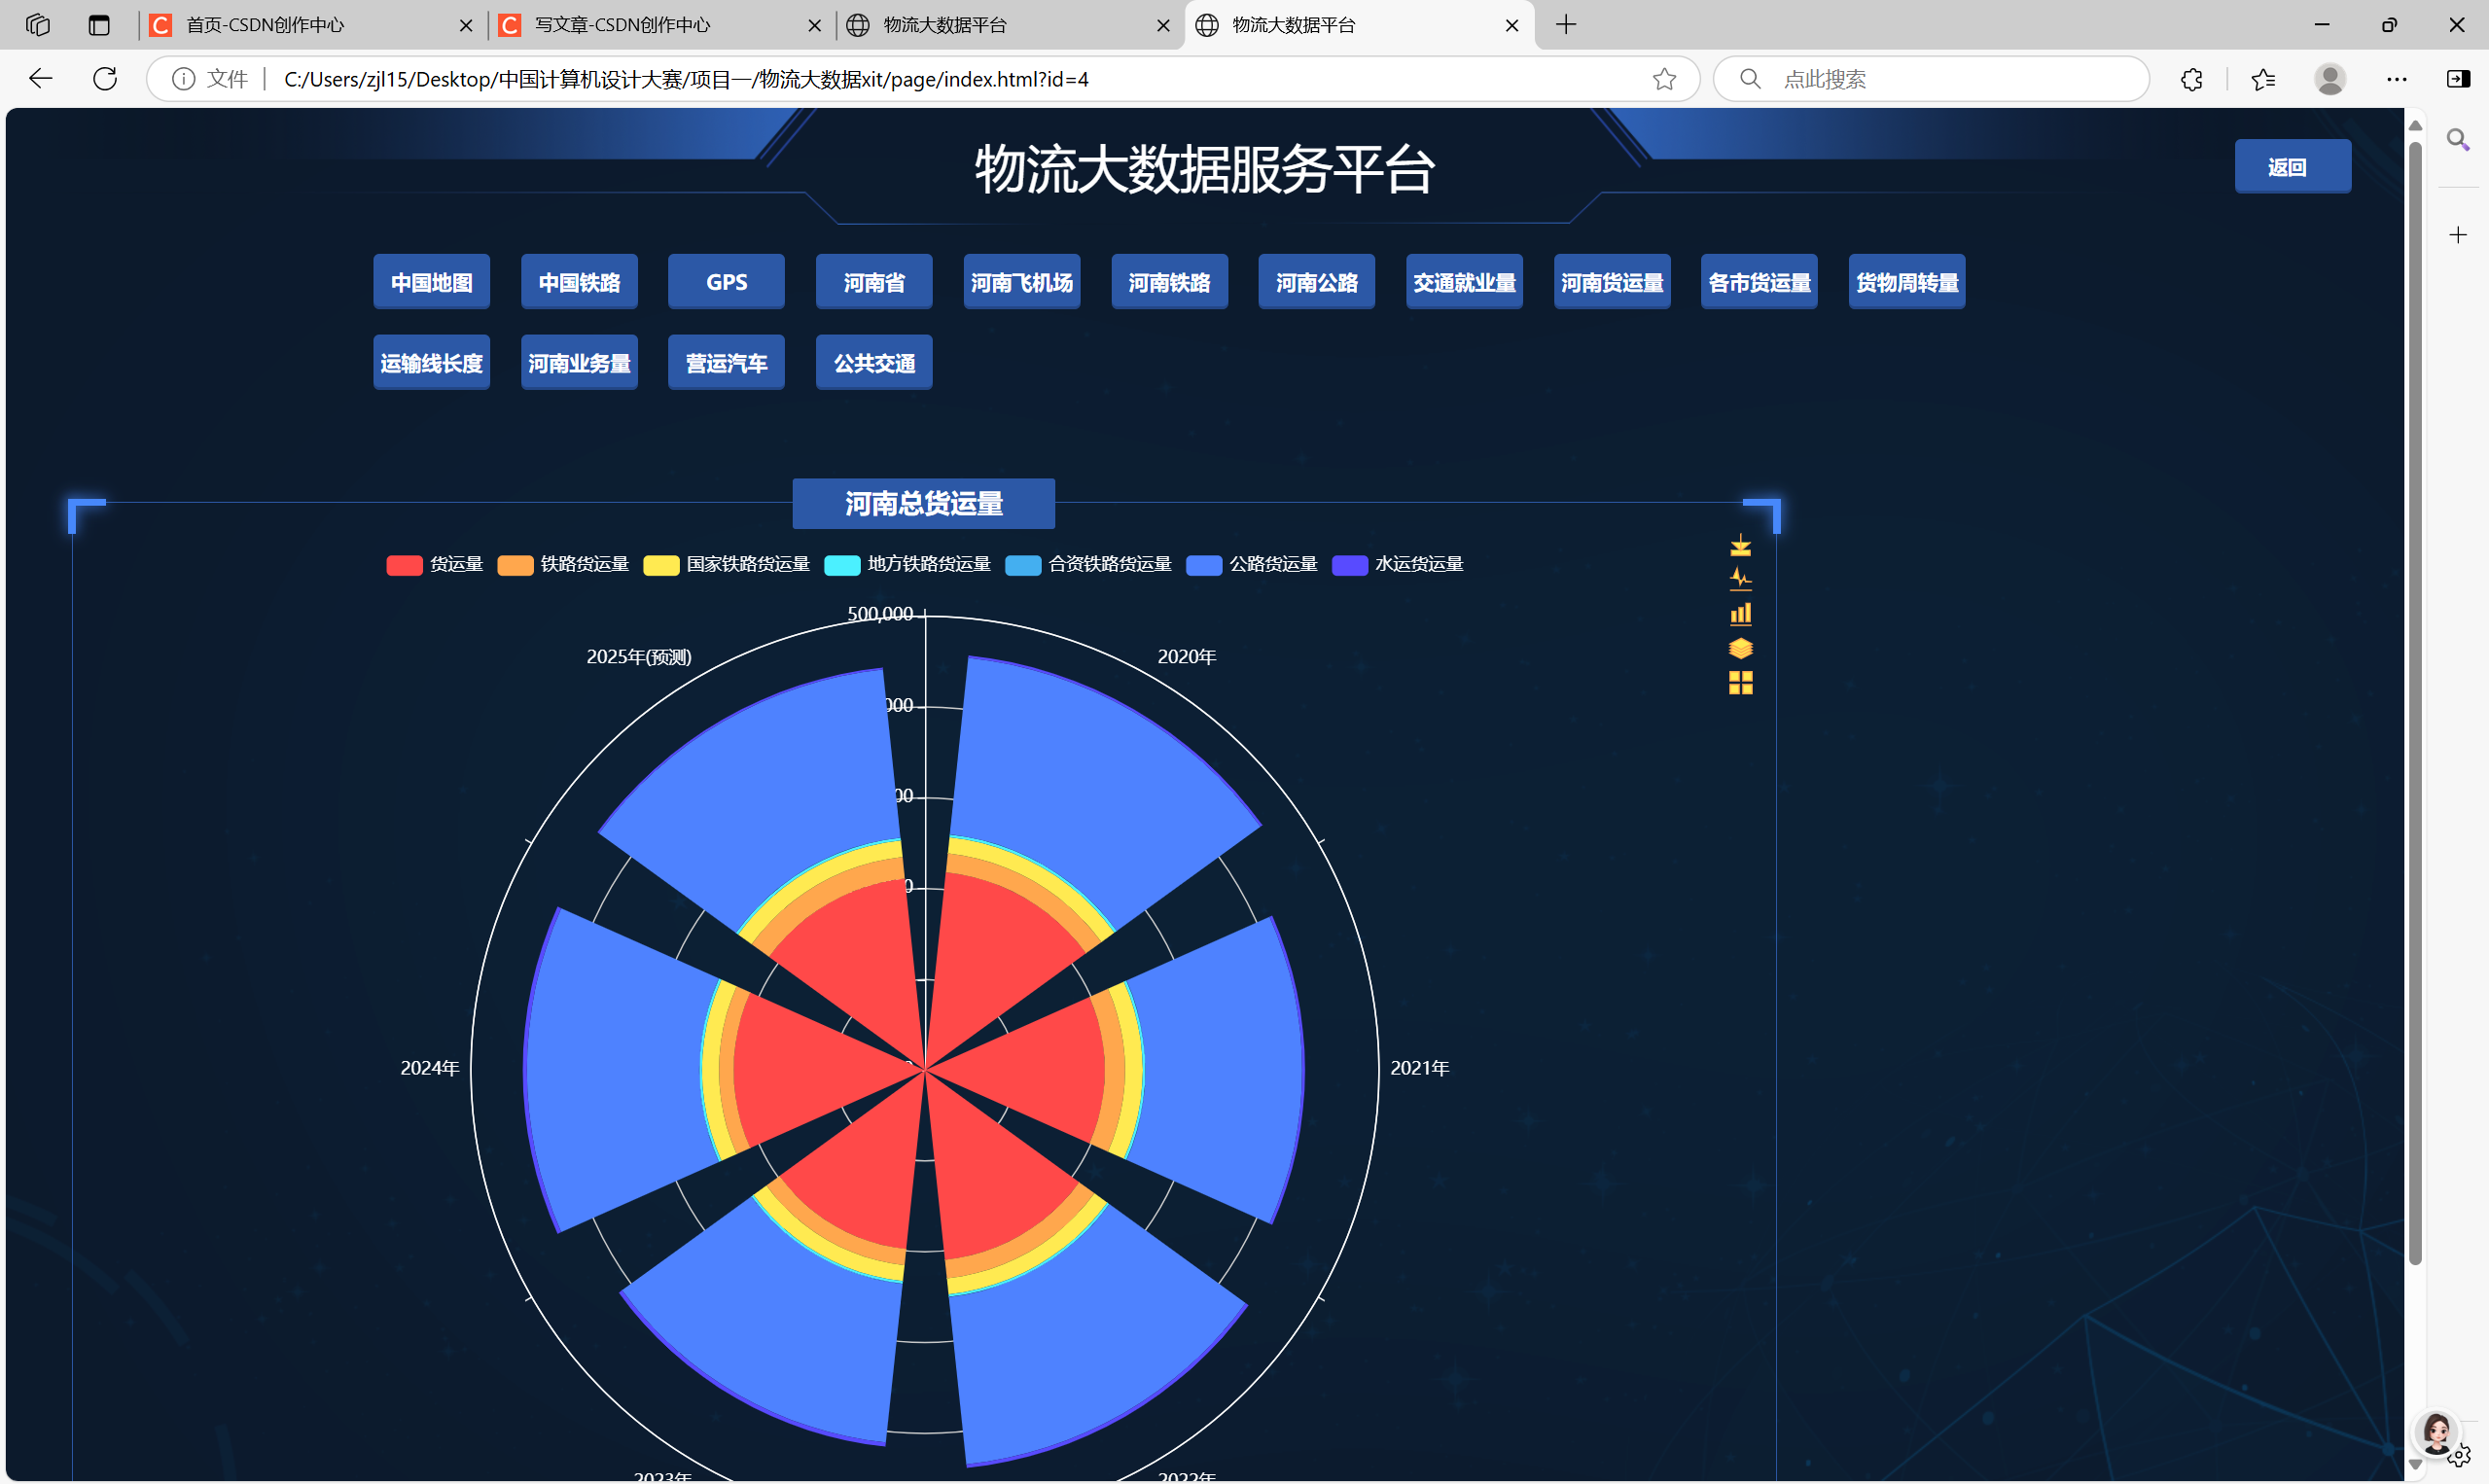Open browser Settings and more menu
Image resolution: width=2489 pixels, height=1484 pixels.
click(x=2396, y=79)
